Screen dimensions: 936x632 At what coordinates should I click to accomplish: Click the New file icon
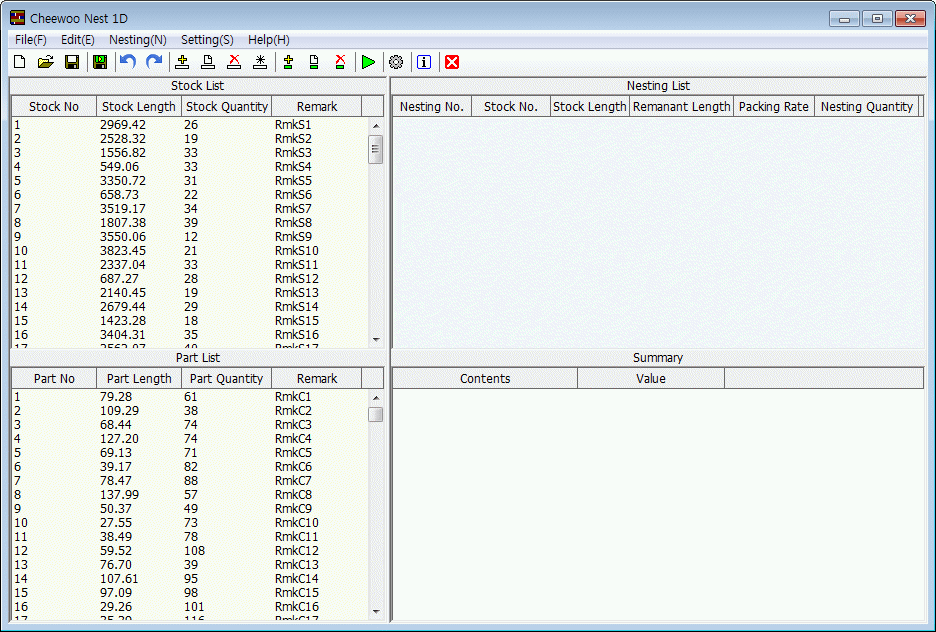pos(19,62)
